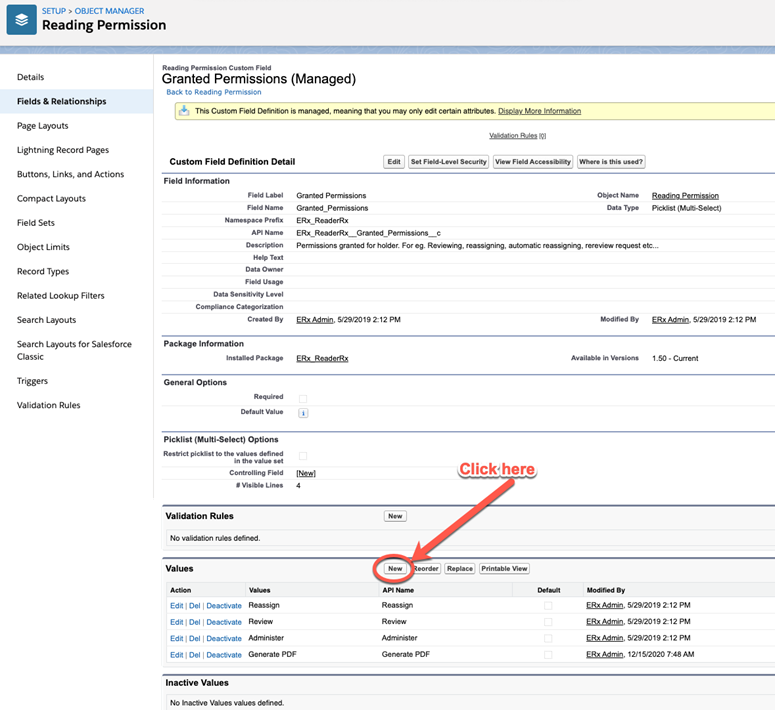Toggle the Required checkbox
Image resolution: width=775 pixels, height=710 pixels.
pos(303,397)
